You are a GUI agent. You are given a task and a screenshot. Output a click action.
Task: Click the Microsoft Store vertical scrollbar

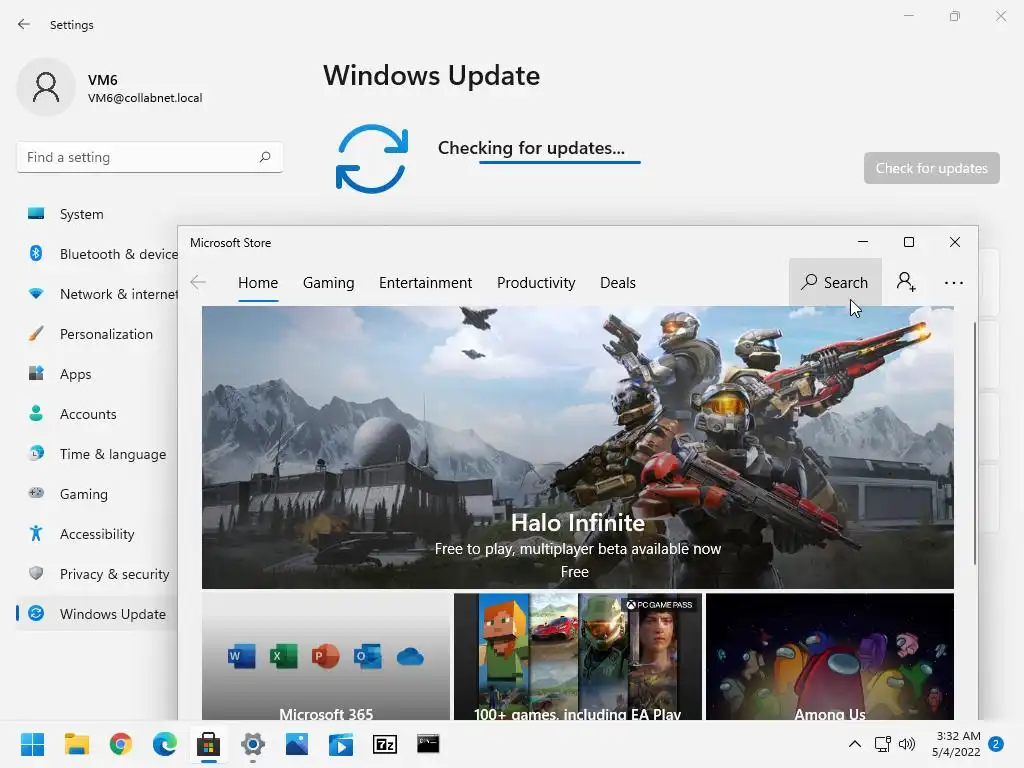click(974, 444)
